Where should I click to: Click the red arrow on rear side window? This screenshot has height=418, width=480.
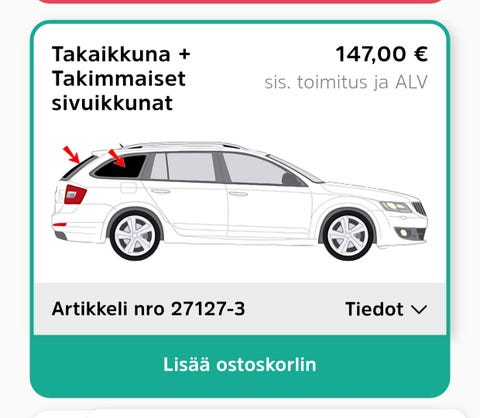(x=117, y=158)
